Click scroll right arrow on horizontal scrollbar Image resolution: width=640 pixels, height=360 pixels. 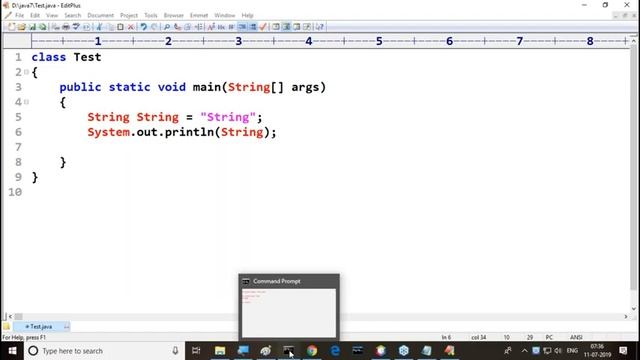(x=626, y=316)
